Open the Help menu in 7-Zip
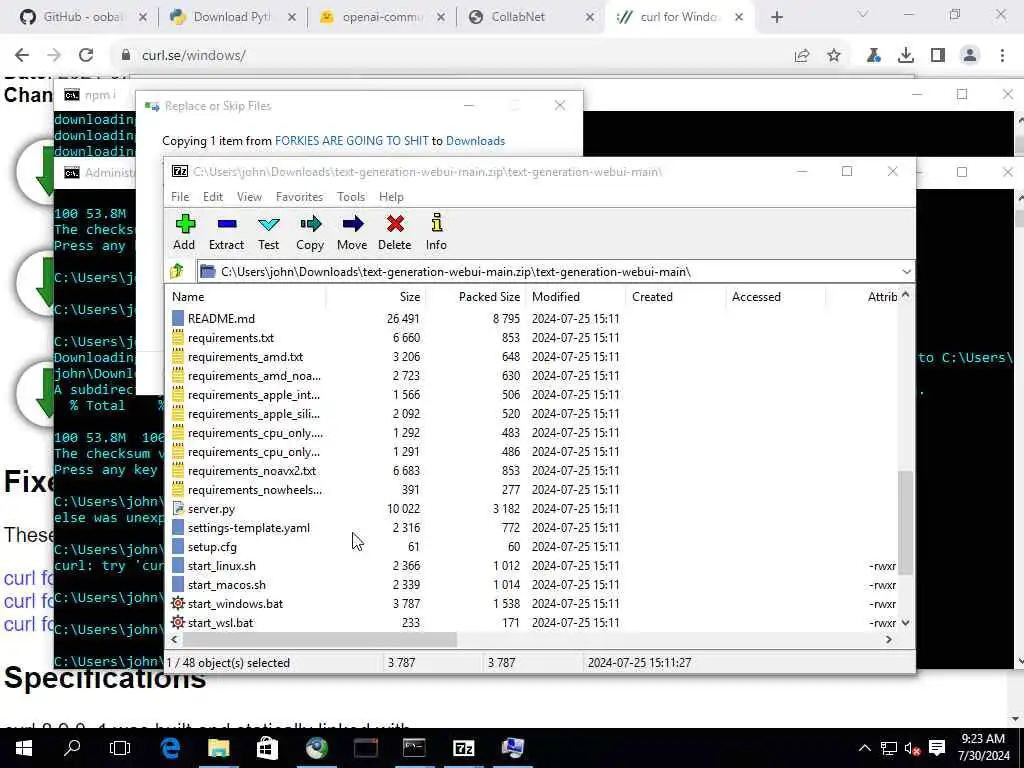The image size is (1024, 768). [x=391, y=197]
